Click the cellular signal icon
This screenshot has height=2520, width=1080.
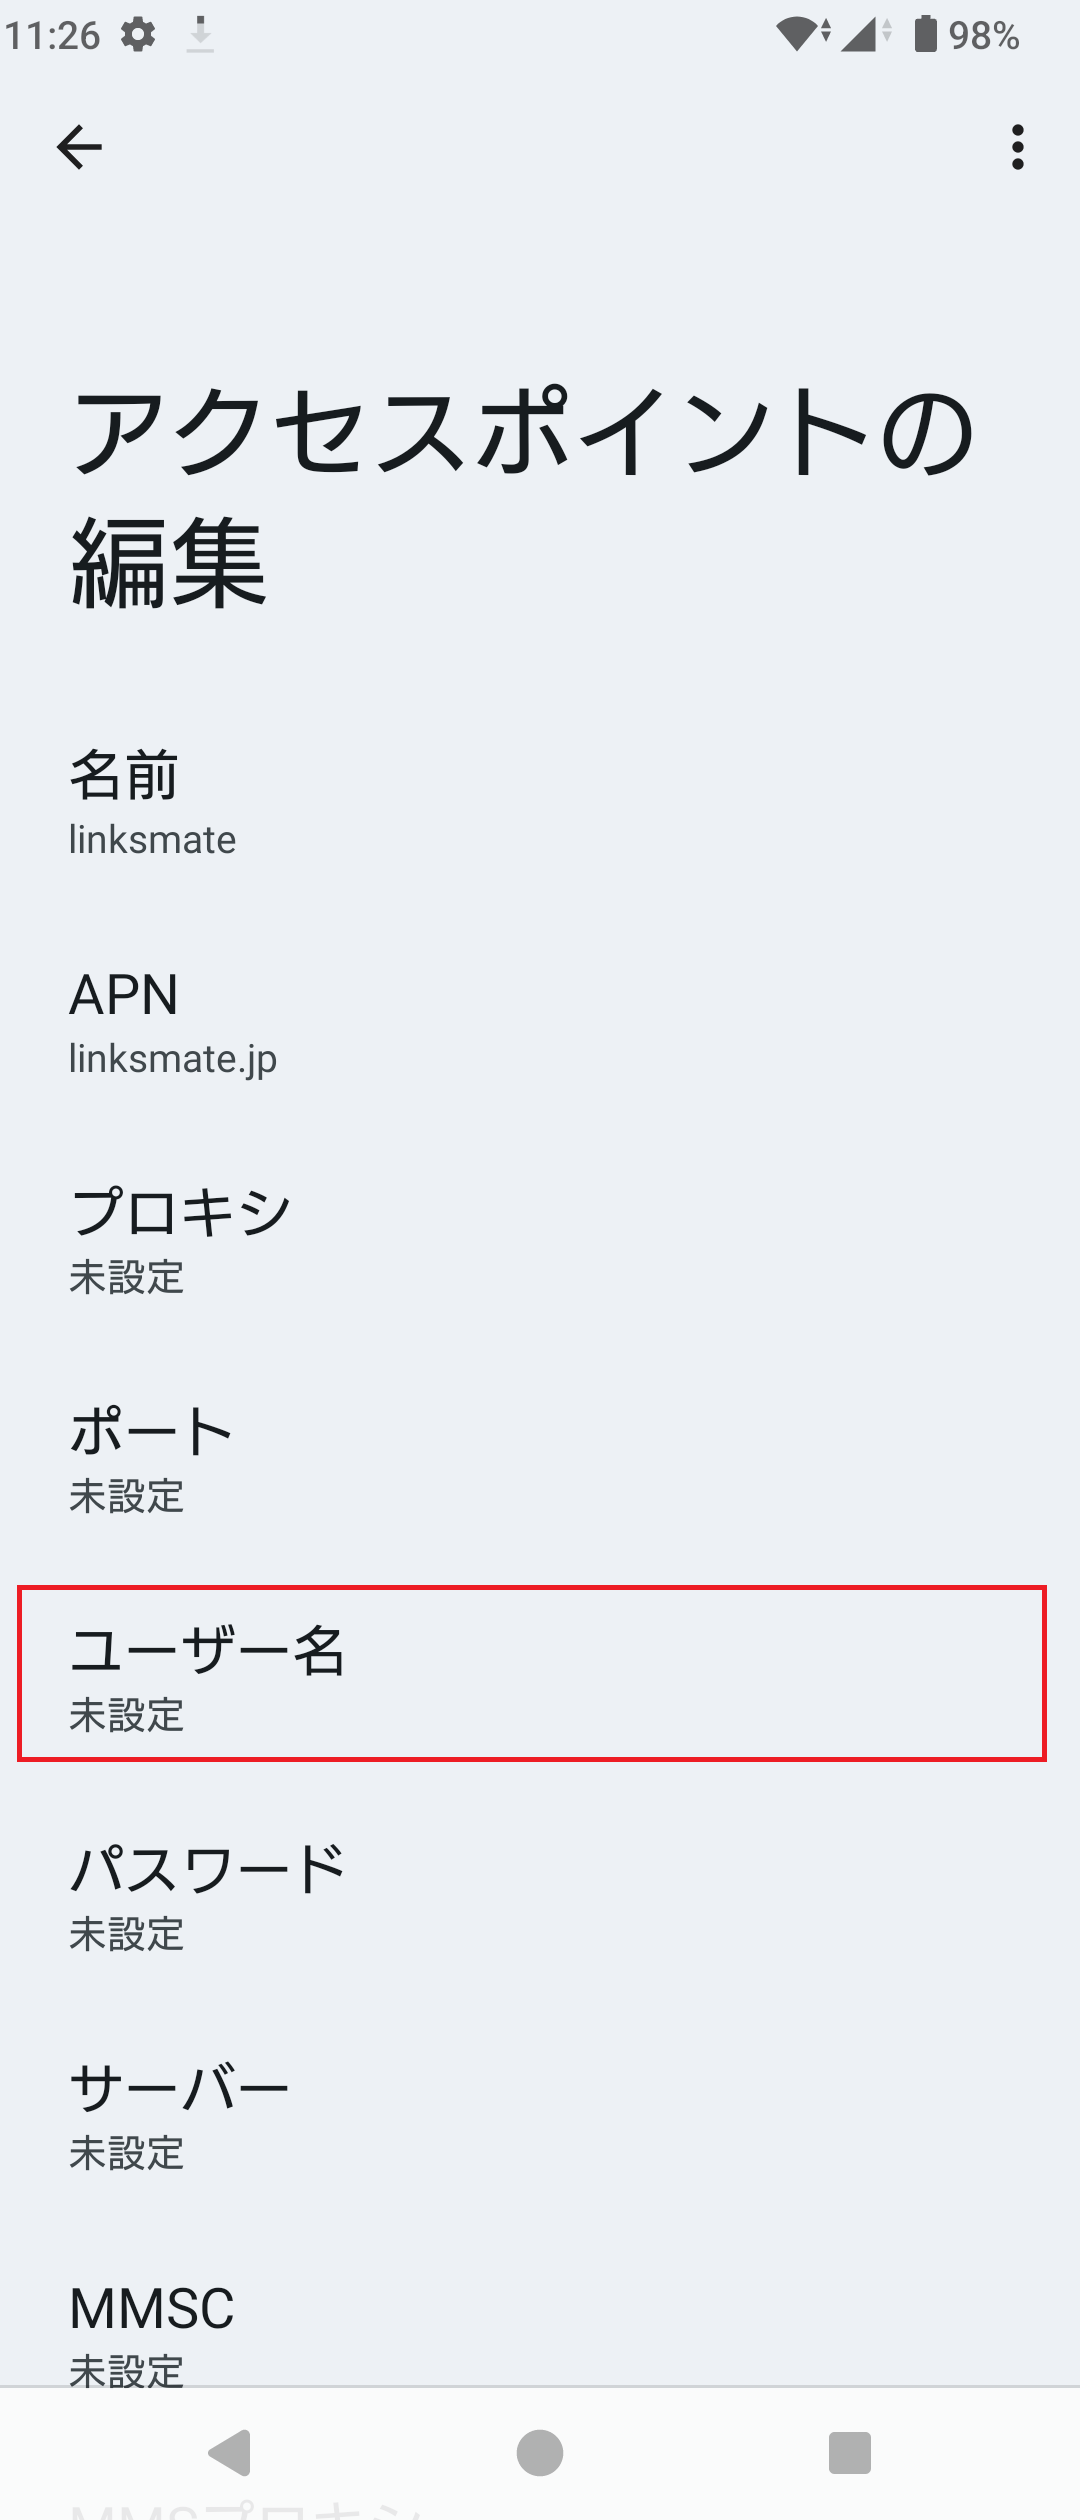(860, 33)
